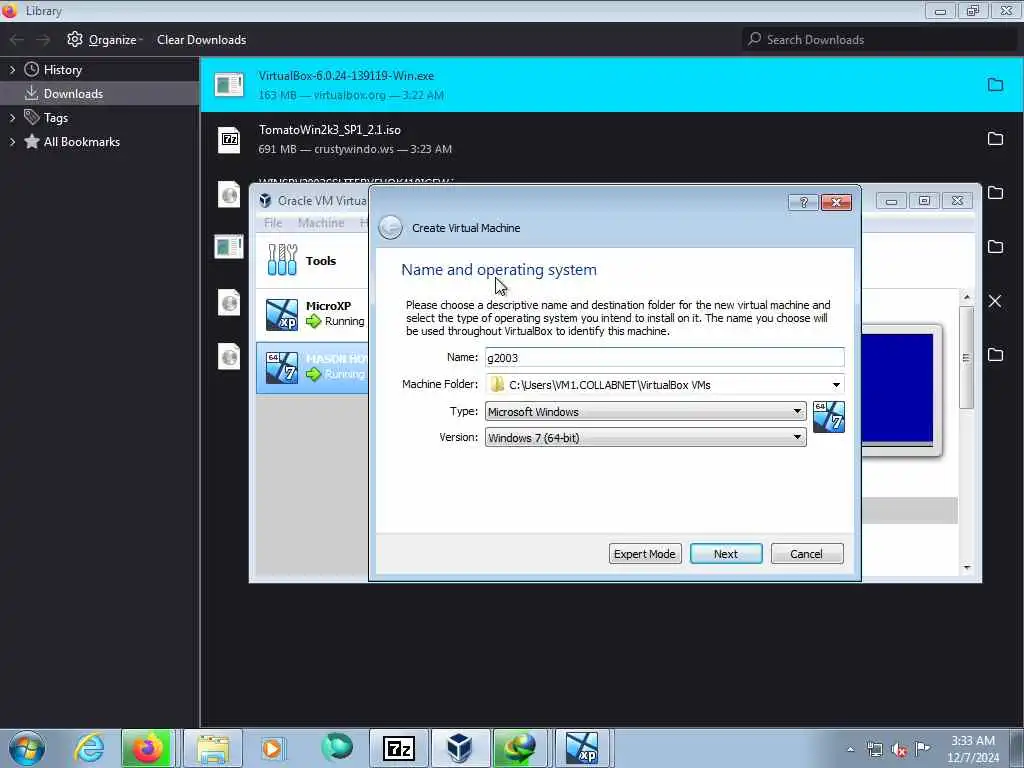Switch to VirtualBox Manager in the taskbar
Image resolution: width=1024 pixels, height=768 pixels.
(x=460, y=748)
